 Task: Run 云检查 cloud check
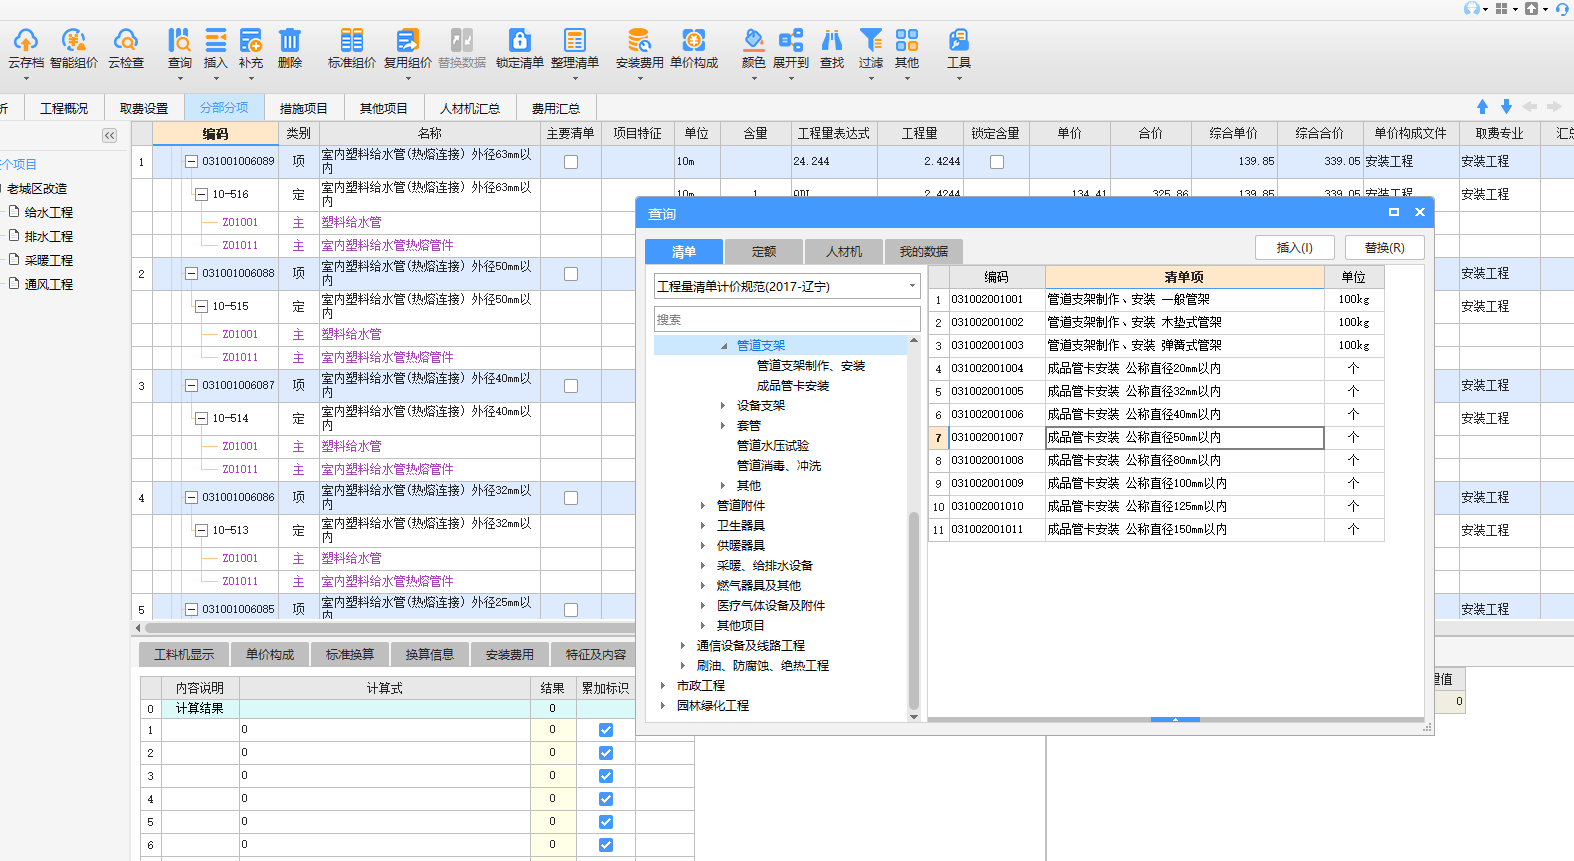(x=126, y=41)
